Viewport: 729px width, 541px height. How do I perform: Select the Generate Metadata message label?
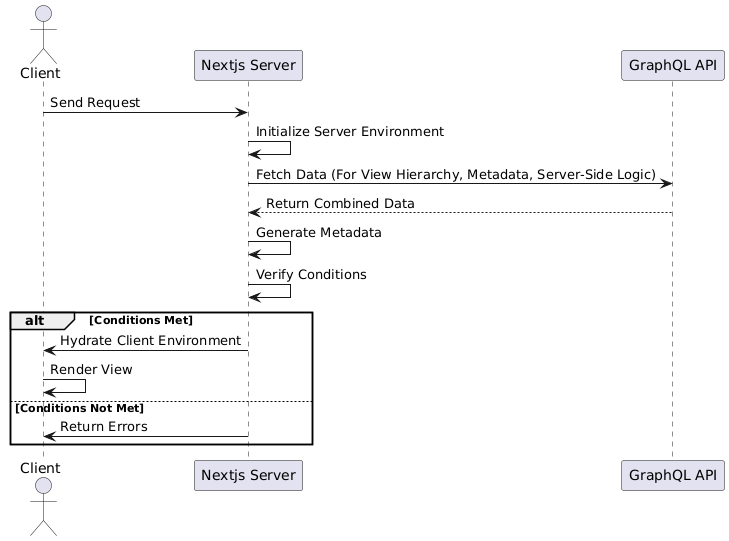point(318,233)
